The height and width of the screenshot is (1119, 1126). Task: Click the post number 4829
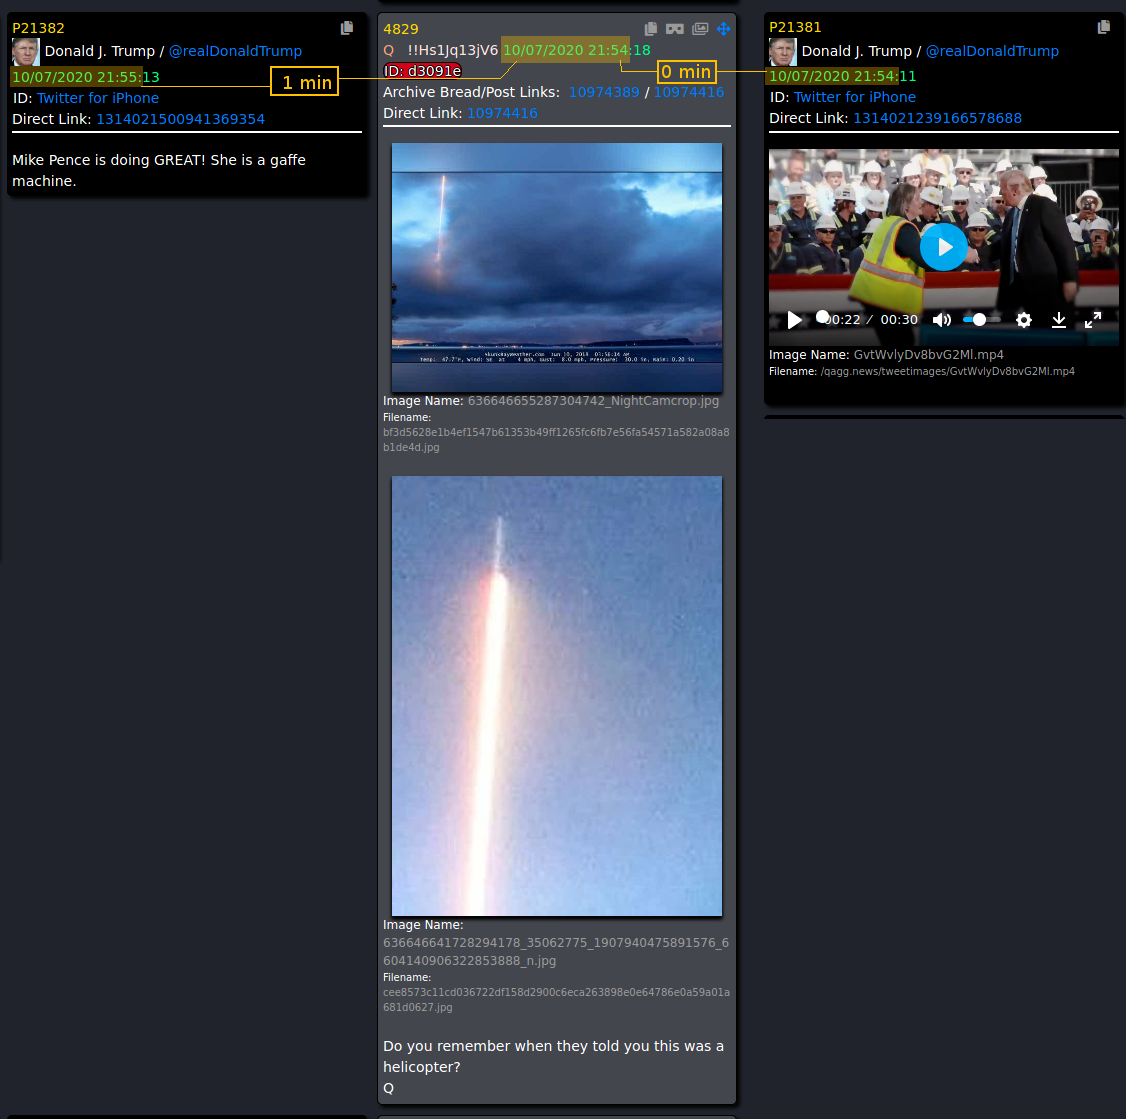[x=401, y=29]
